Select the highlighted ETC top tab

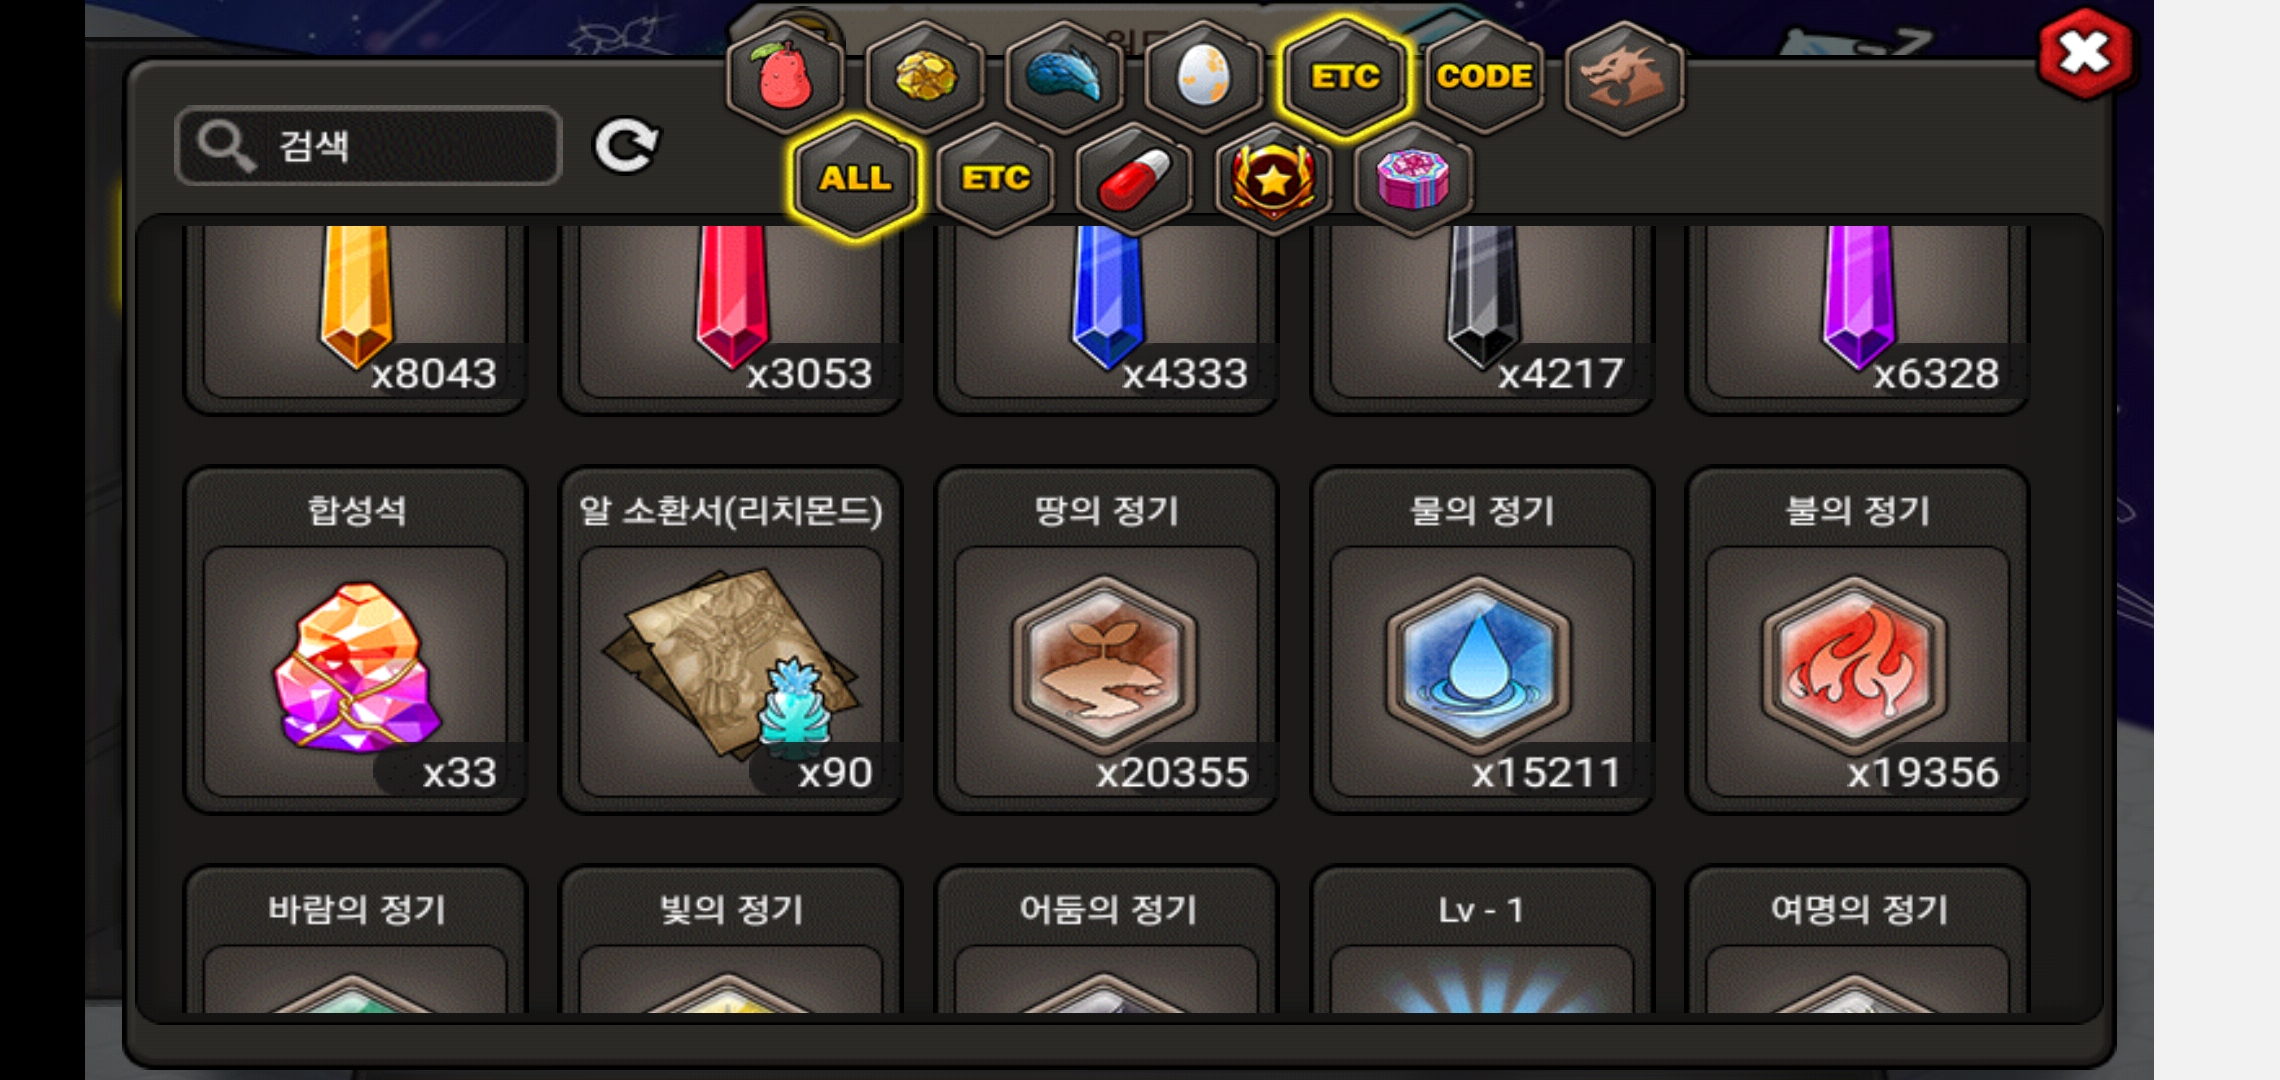1345,77
